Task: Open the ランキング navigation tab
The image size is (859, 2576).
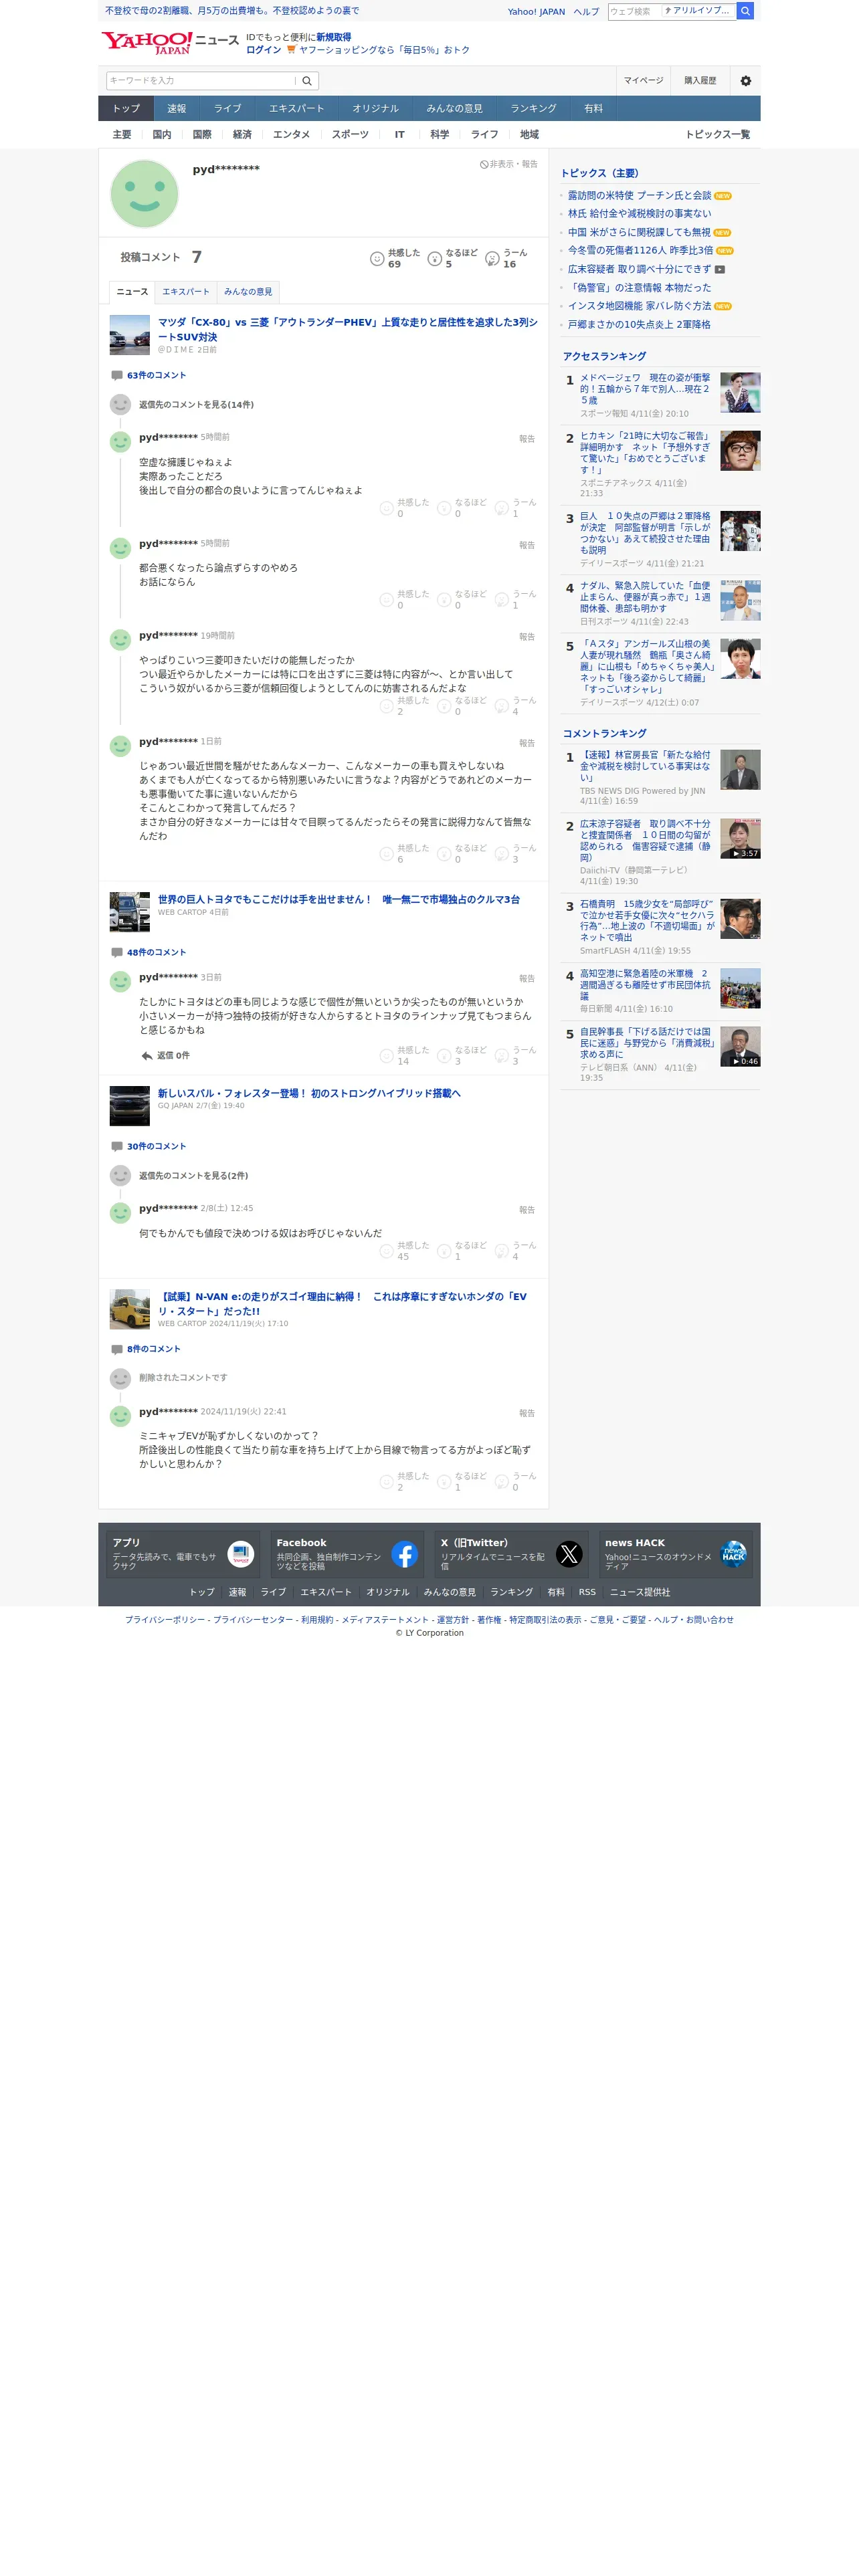Action: [x=533, y=109]
